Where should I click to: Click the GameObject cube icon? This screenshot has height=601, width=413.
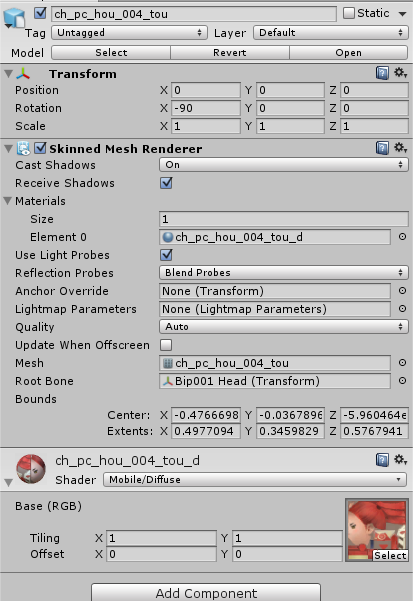(x=14, y=17)
